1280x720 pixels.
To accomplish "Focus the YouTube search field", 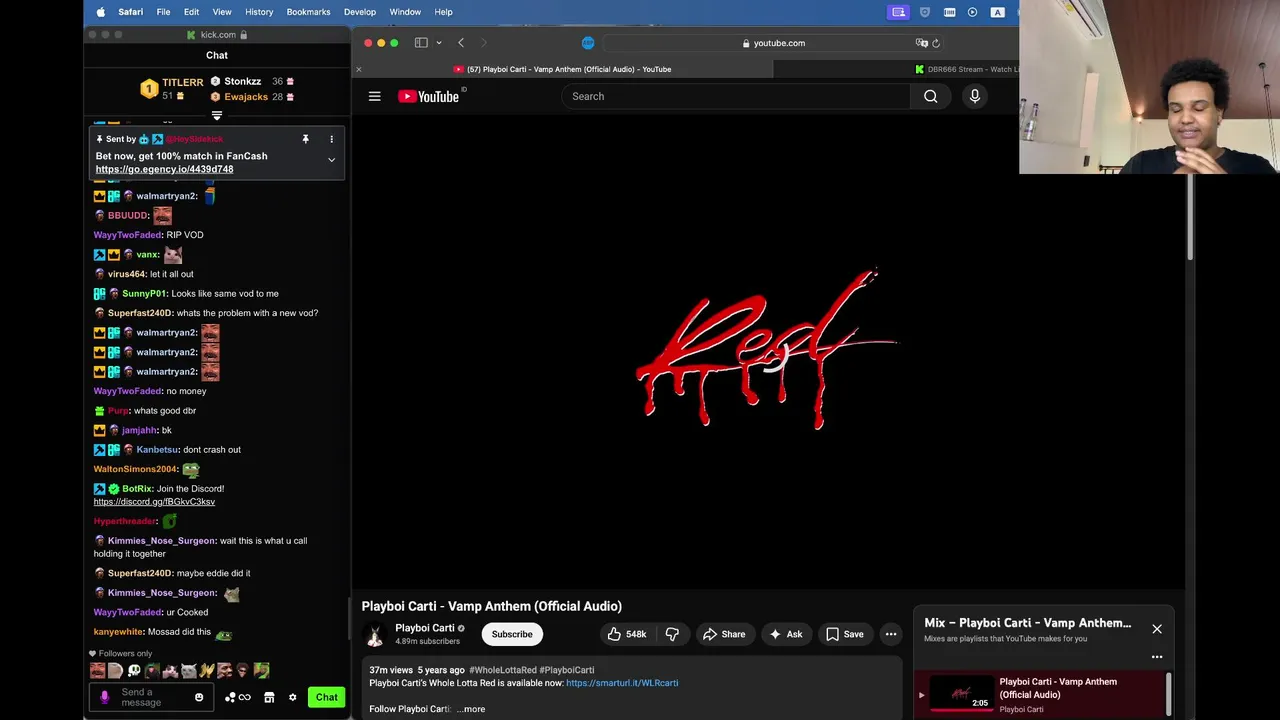I will 736,96.
